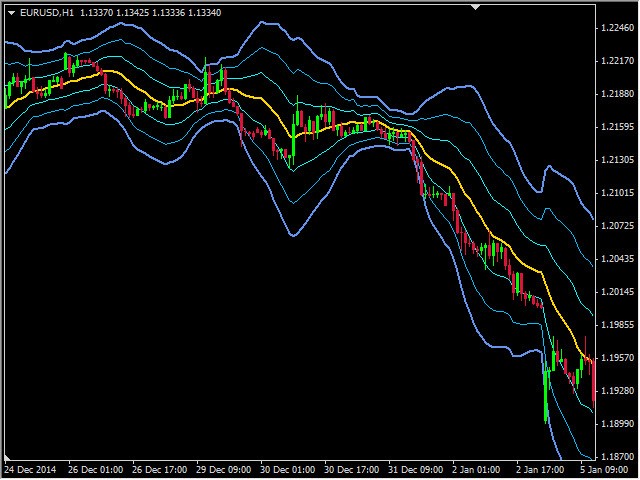Image resolution: width=640 pixels, height=480 pixels.
Task: Click the 1.22460 price scale label
Action: tap(617, 28)
